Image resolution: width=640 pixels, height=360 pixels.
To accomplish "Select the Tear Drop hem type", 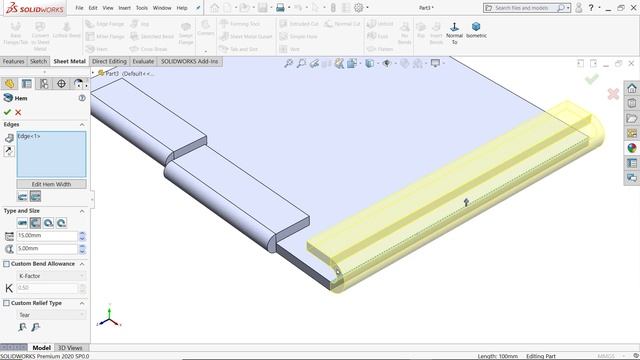I will 49,223.
